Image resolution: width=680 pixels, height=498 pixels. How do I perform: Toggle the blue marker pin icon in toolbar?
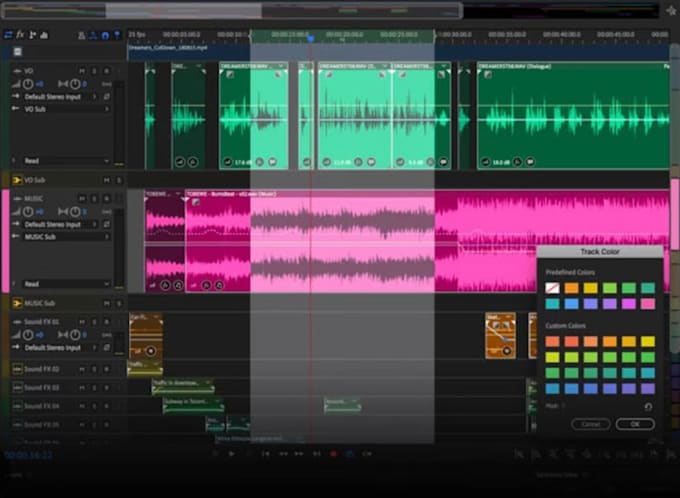tap(117, 36)
